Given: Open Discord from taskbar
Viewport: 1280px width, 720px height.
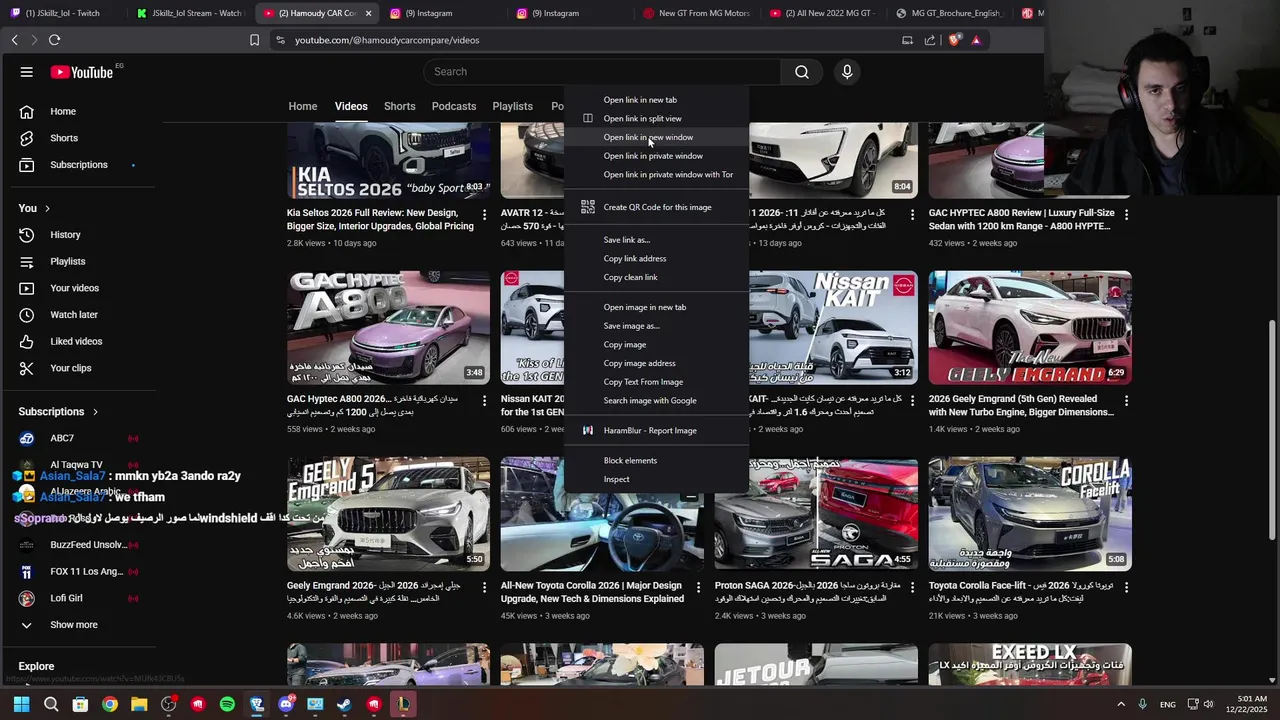Looking at the screenshot, I should (286, 704).
